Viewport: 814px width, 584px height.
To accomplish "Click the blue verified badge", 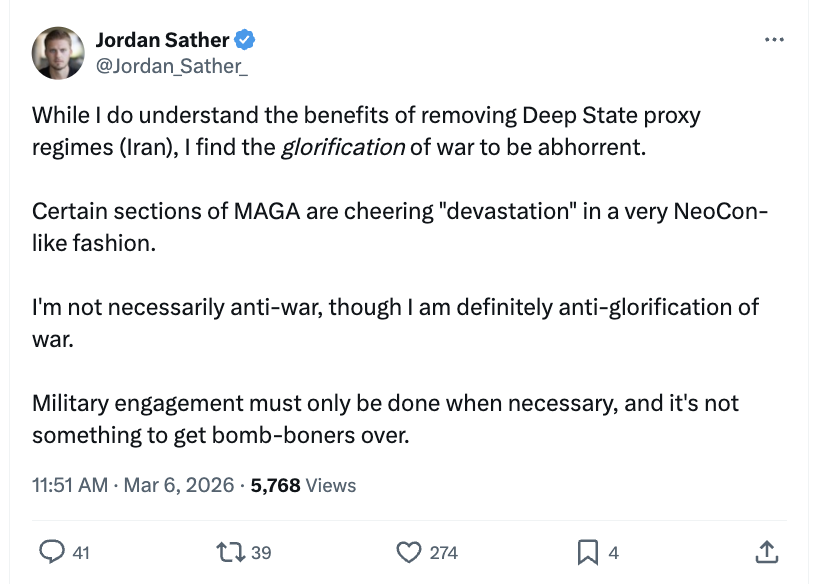I will pyautogui.click(x=245, y=41).
